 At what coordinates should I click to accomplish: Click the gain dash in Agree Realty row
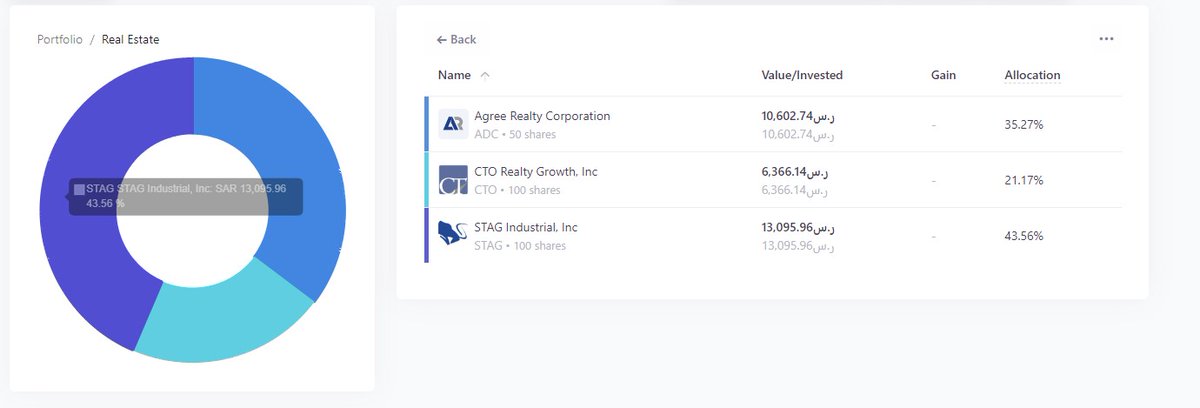pyautogui.click(x=933, y=125)
